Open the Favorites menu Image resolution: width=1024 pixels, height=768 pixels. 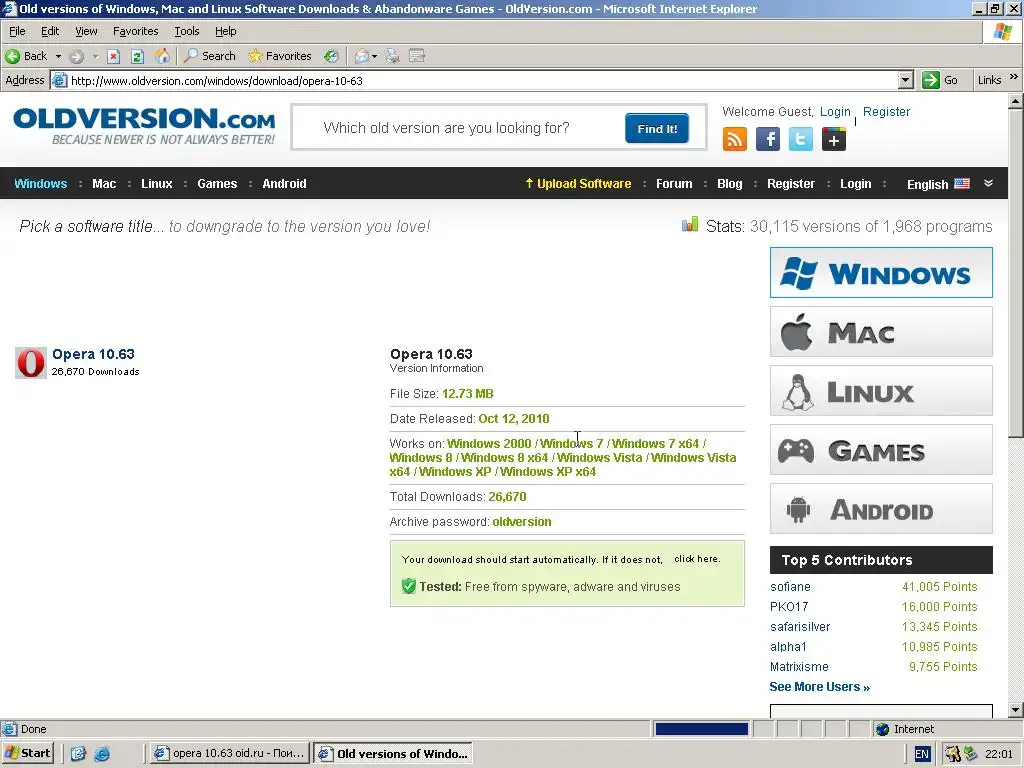click(135, 31)
